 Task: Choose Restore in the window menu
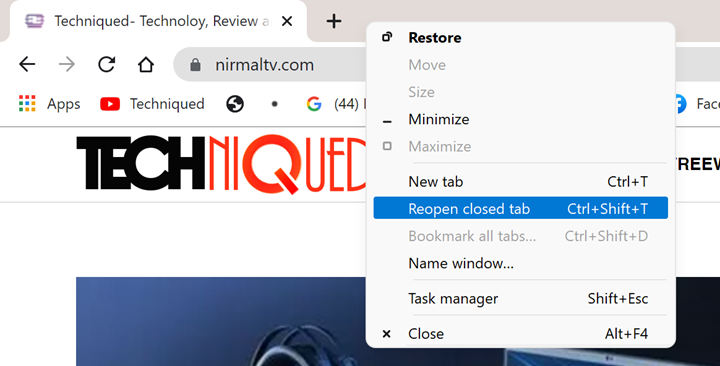[521, 38]
